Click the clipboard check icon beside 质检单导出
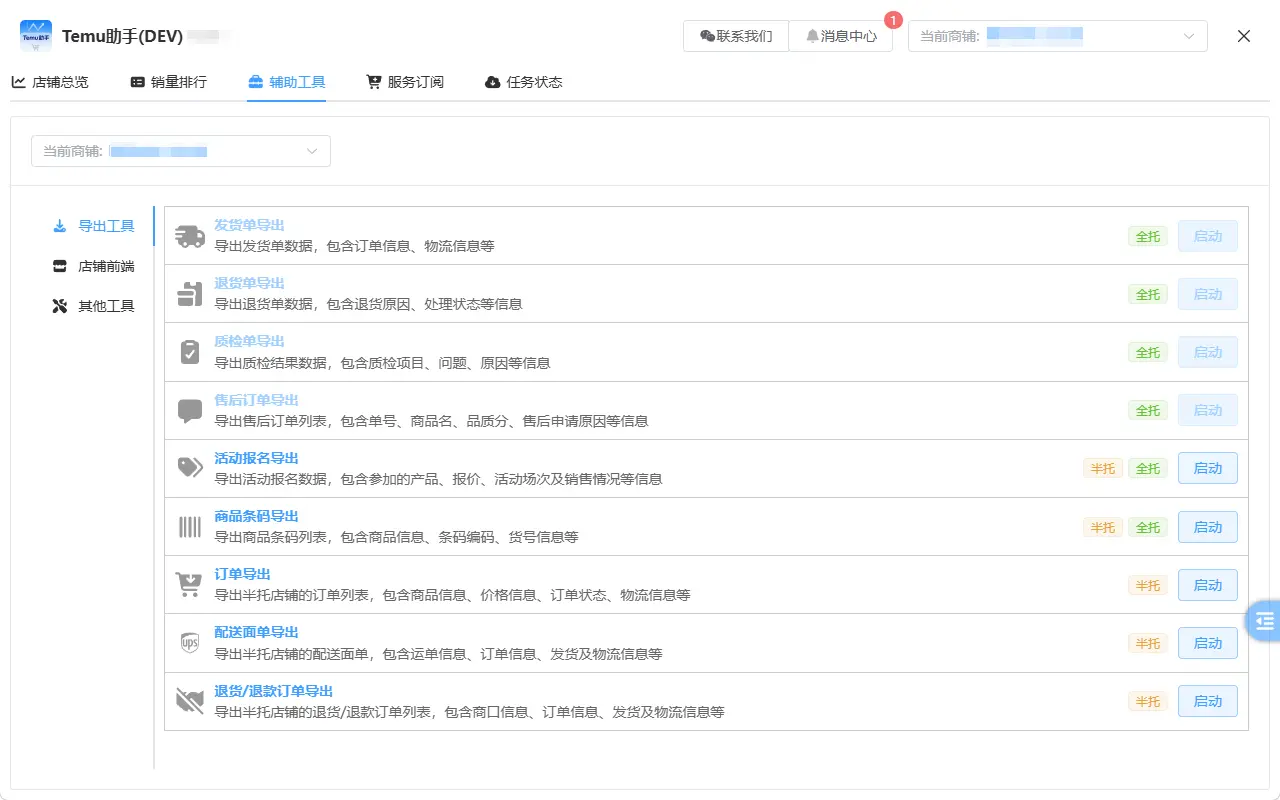The width and height of the screenshot is (1280, 800). click(x=190, y=352)
